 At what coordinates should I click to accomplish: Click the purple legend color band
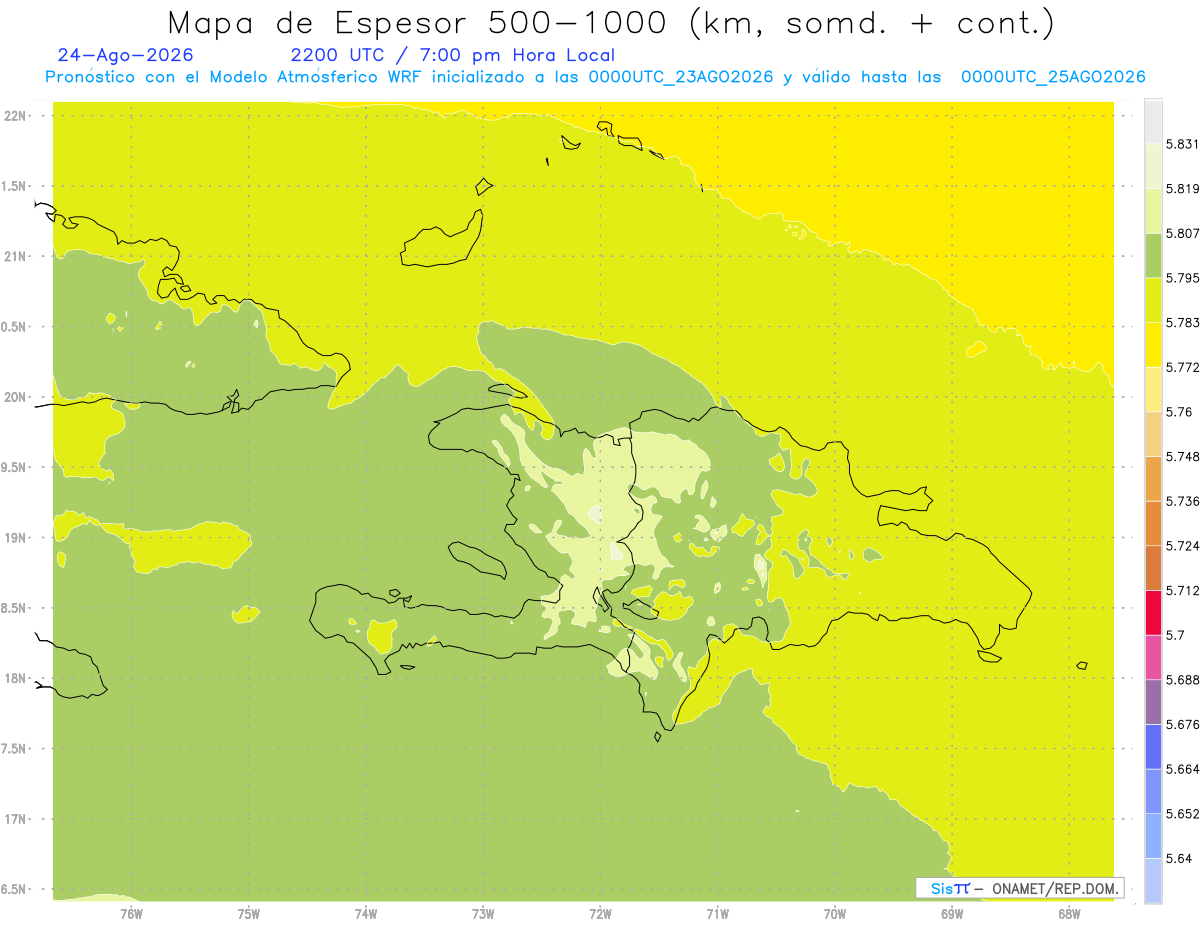point(1153,702)
